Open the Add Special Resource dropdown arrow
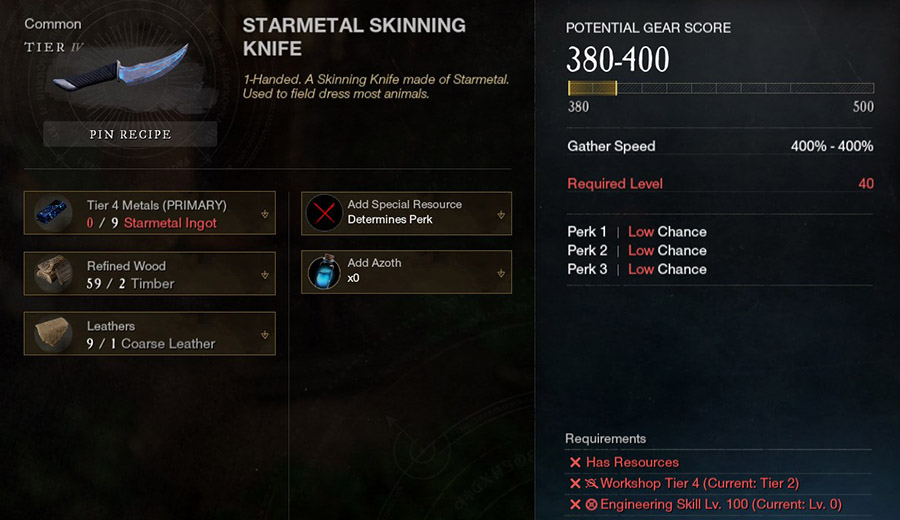The width and height of the screenshot is (900, 520). click(501, 215)
